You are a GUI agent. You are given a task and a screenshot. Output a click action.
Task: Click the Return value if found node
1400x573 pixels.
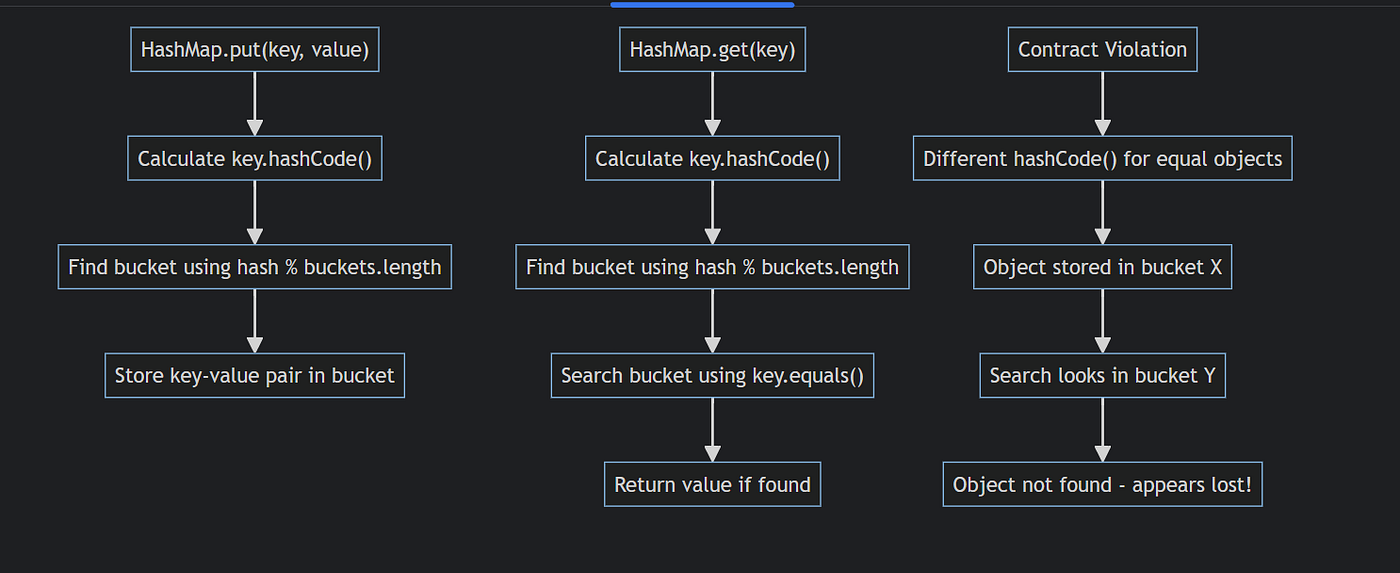click(x=712, y=484)
